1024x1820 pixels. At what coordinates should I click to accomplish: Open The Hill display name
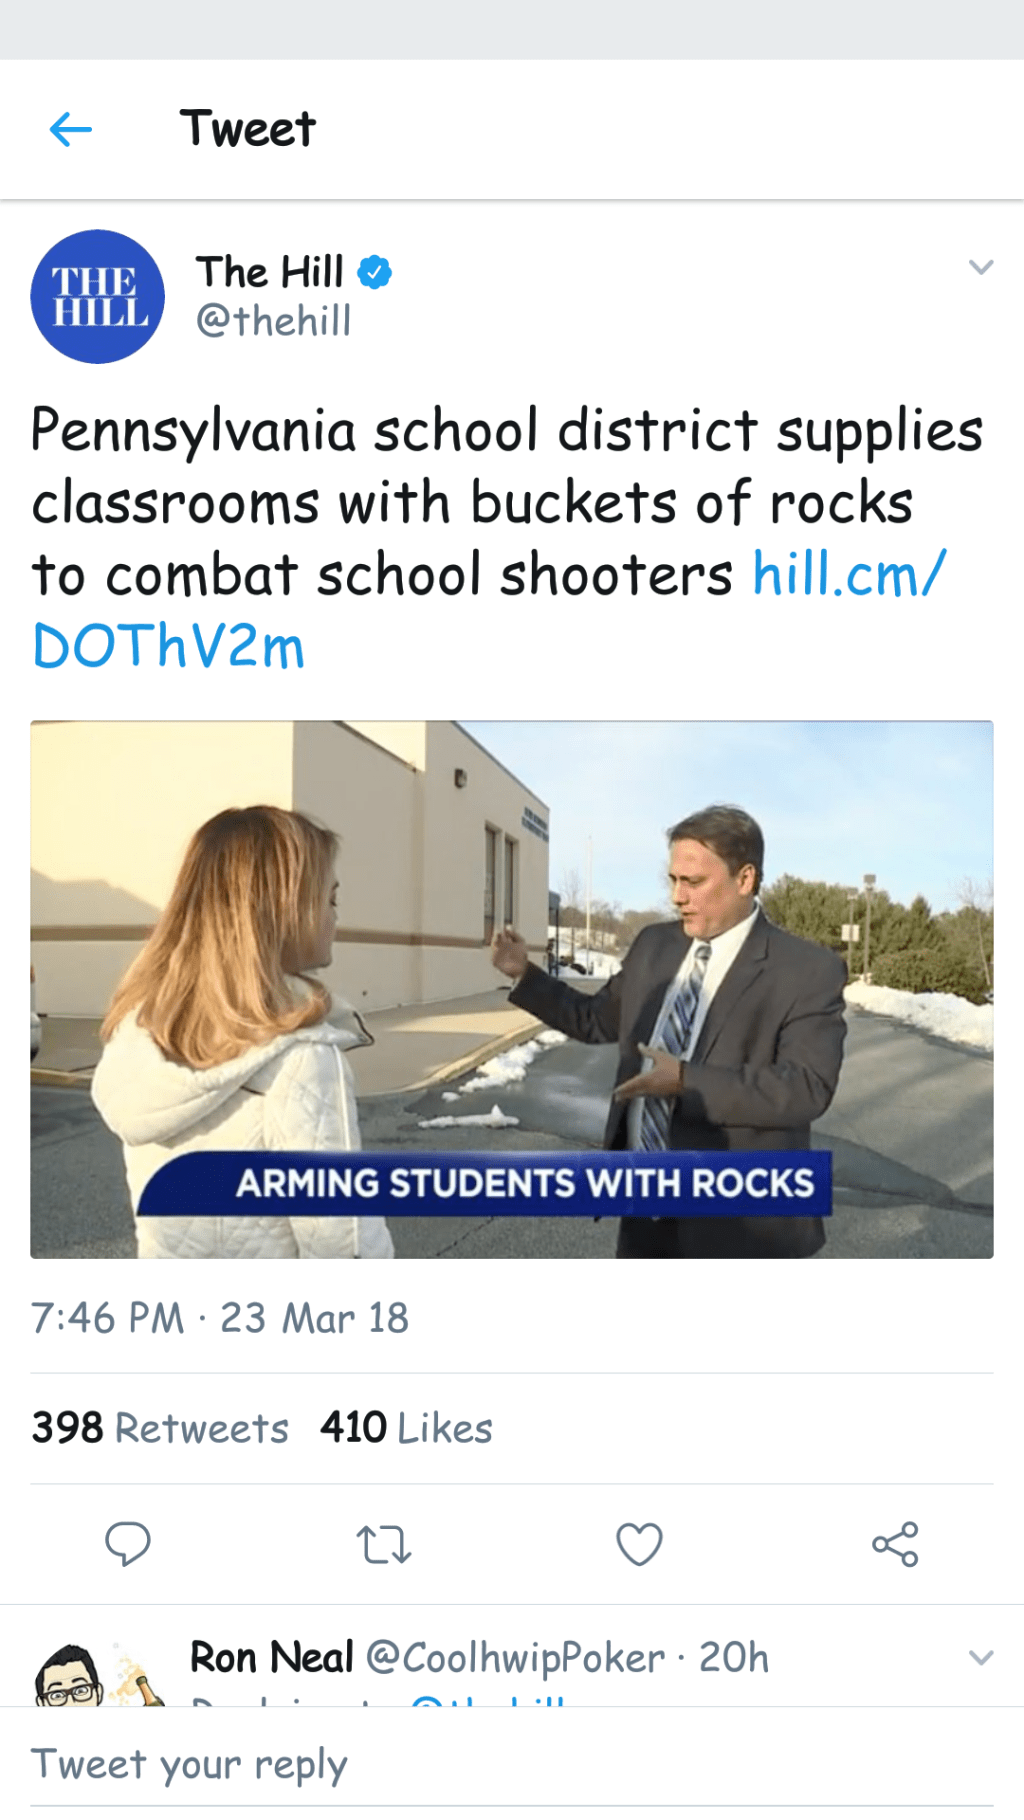tap(270, 272)
